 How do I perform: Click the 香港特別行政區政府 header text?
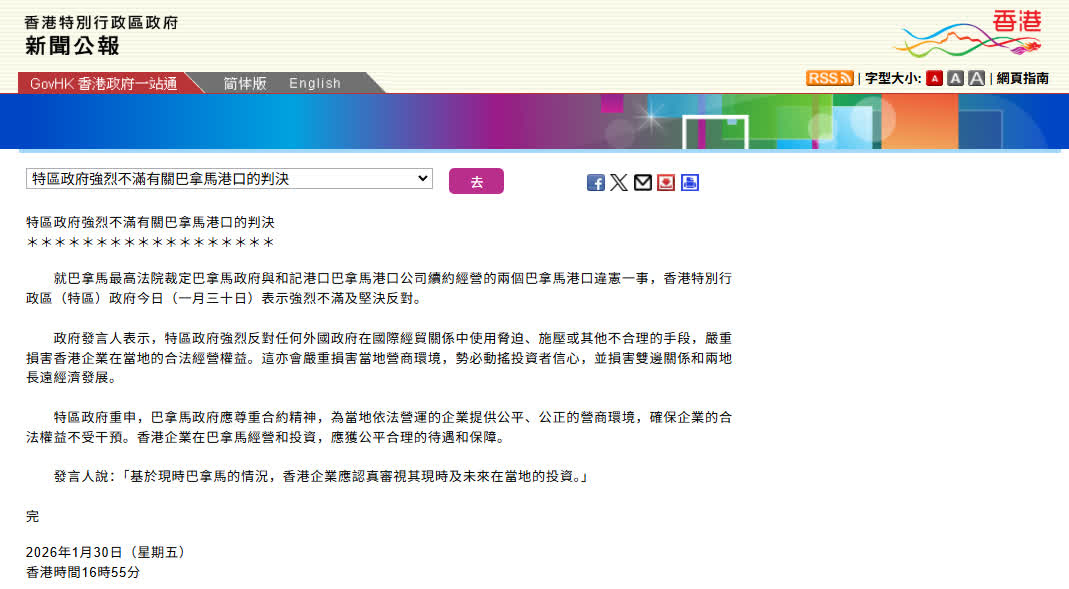point(101,22)
